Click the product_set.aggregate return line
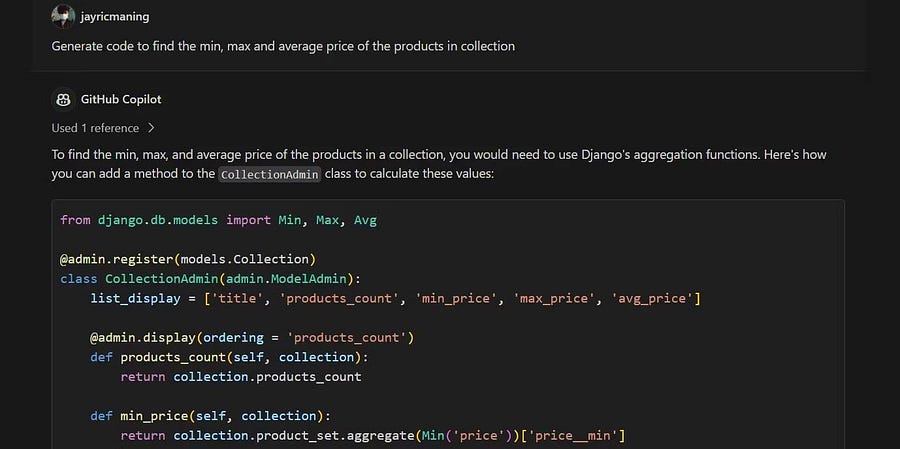Image resolution: width=900 pixels, height=449 pixels. coord(372,435)
